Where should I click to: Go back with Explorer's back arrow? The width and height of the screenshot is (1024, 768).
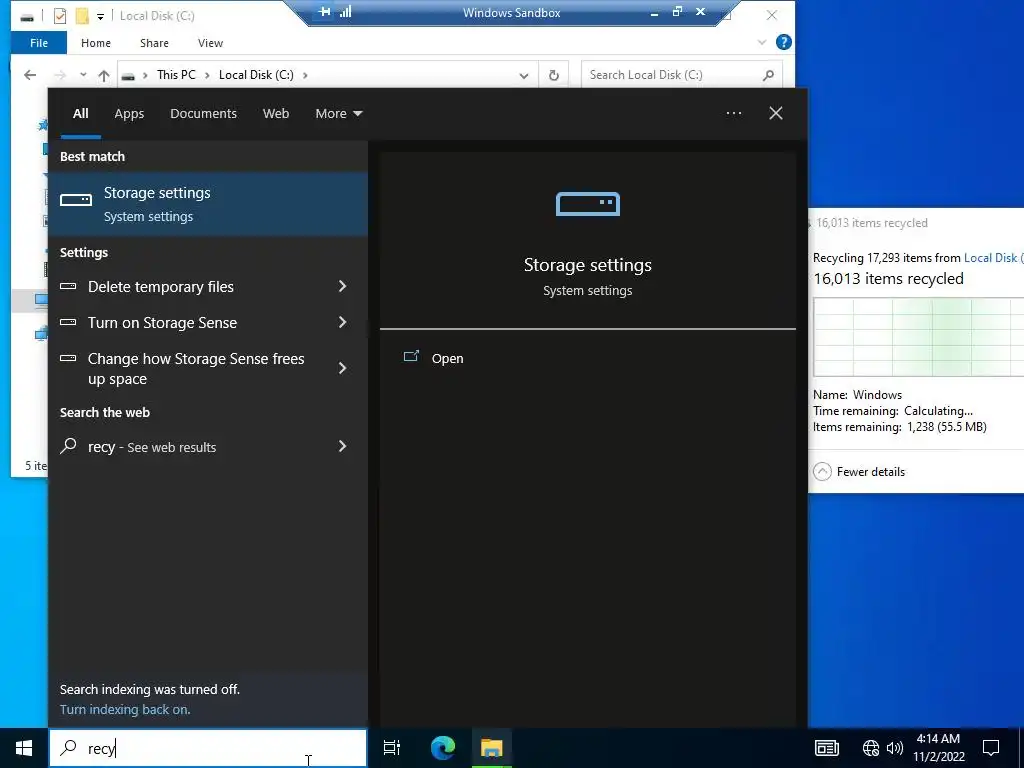point(30,75)
